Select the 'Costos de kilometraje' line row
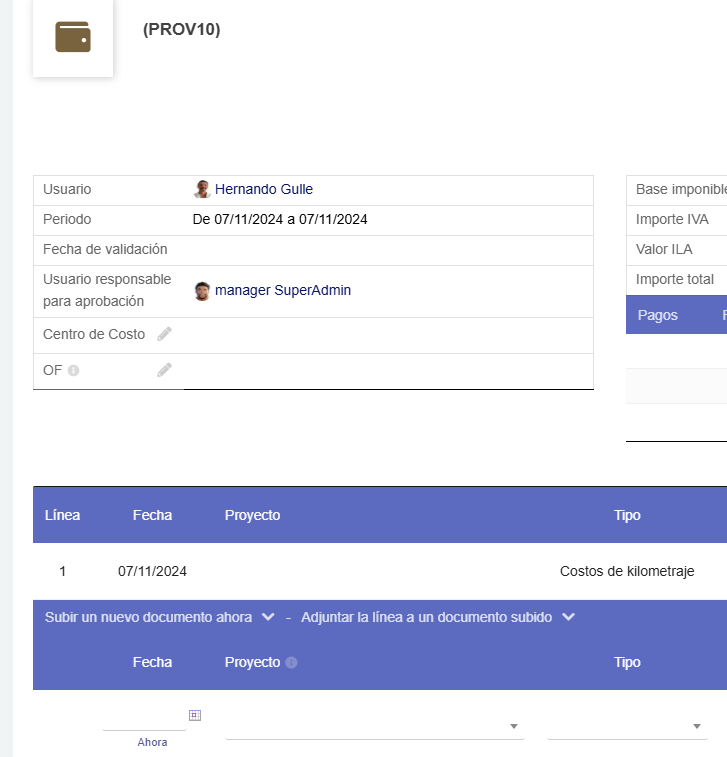Screen dimensions: 727x757 point(626,571)
